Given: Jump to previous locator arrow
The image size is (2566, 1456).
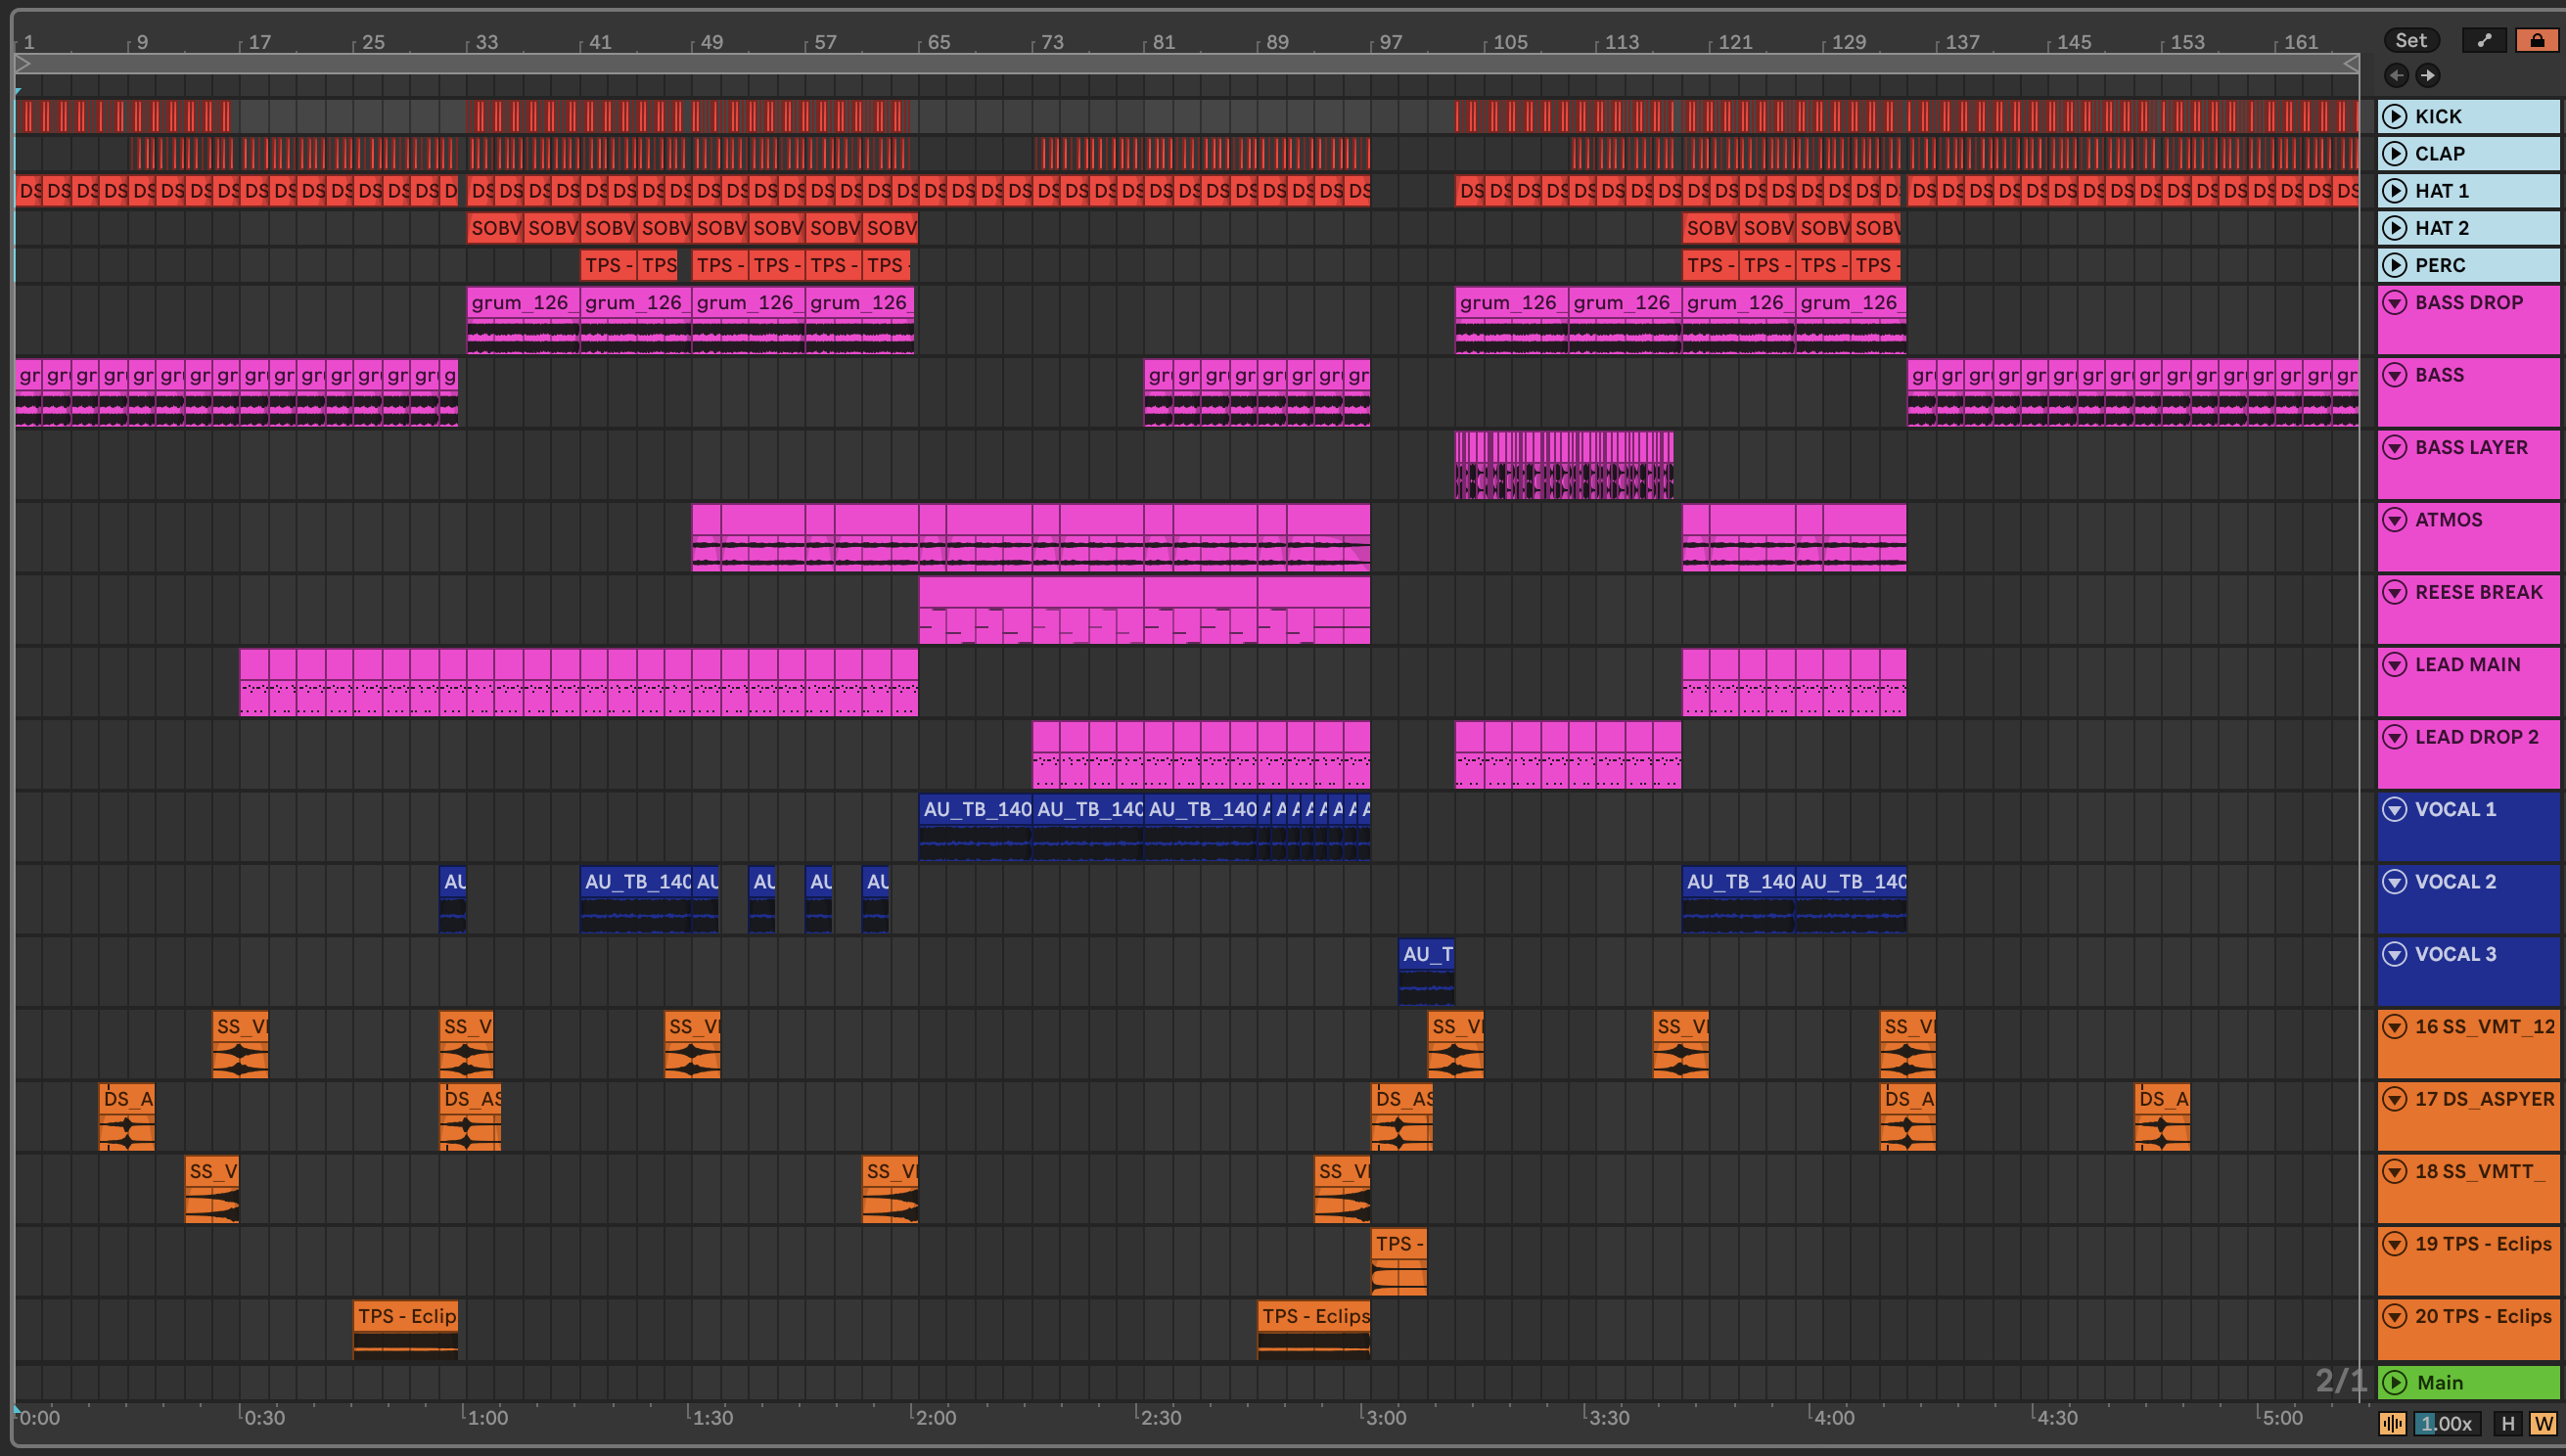Looking at the screenshot, I should click(x=2396, y=75).
